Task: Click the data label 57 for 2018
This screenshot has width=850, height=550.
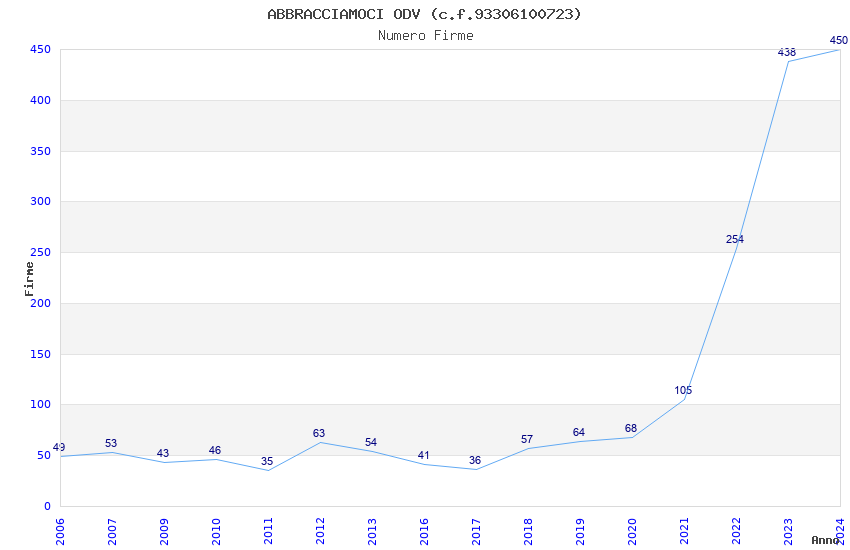Action: tap(527, 439)
